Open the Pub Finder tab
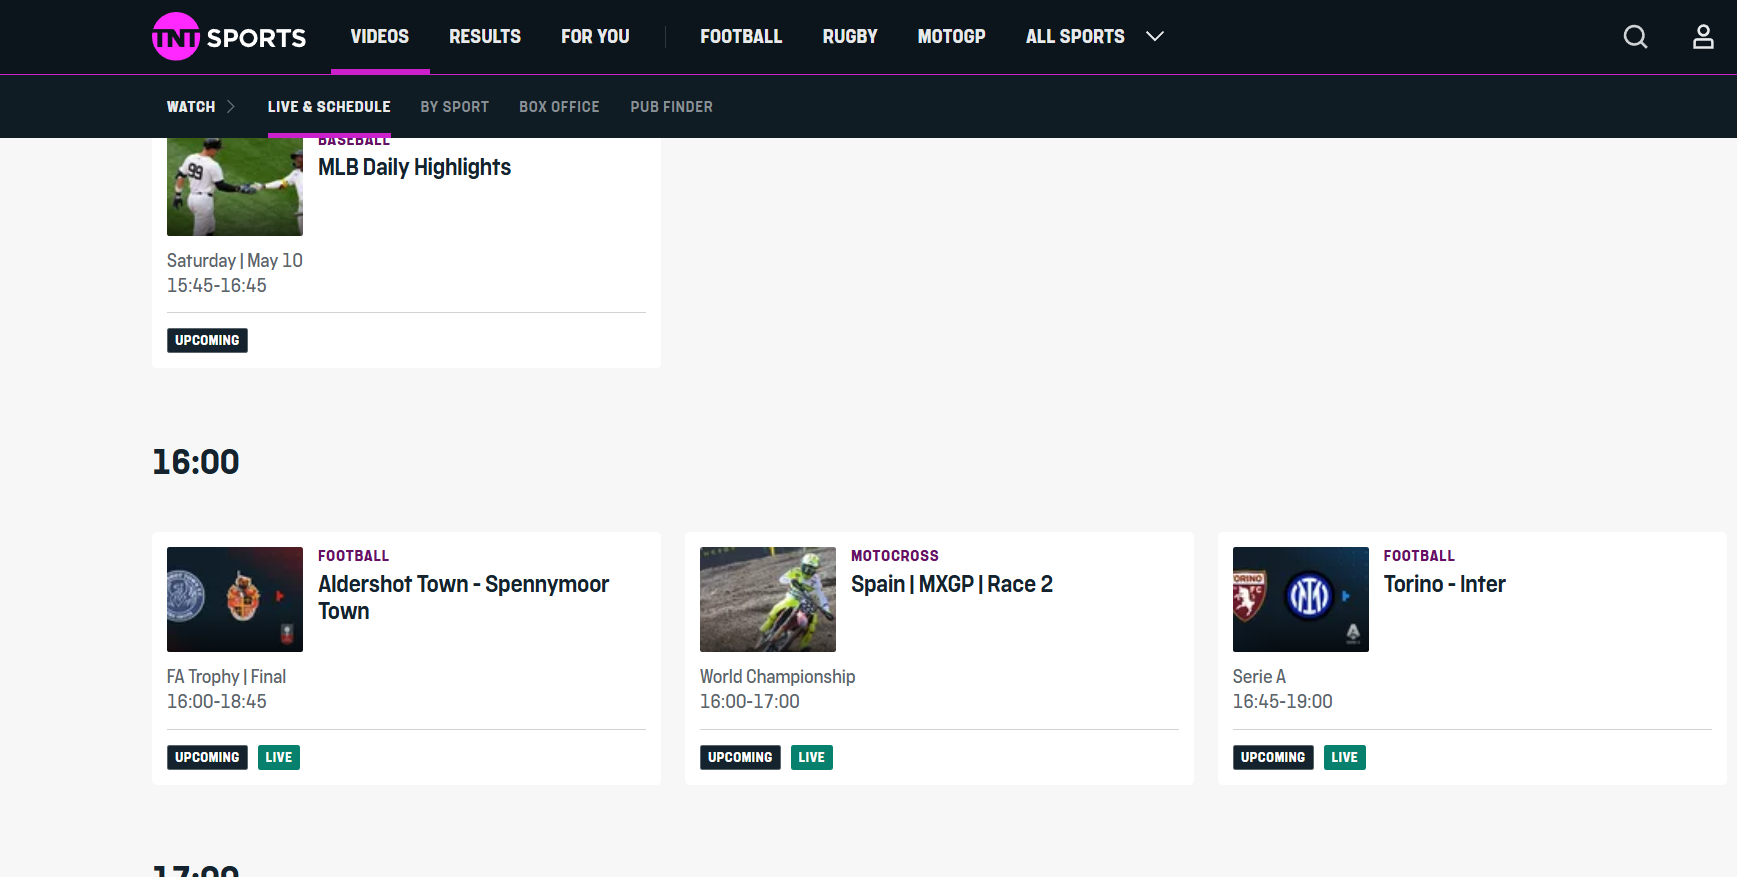Screen dimensions: 1737x877 [671, 106]
